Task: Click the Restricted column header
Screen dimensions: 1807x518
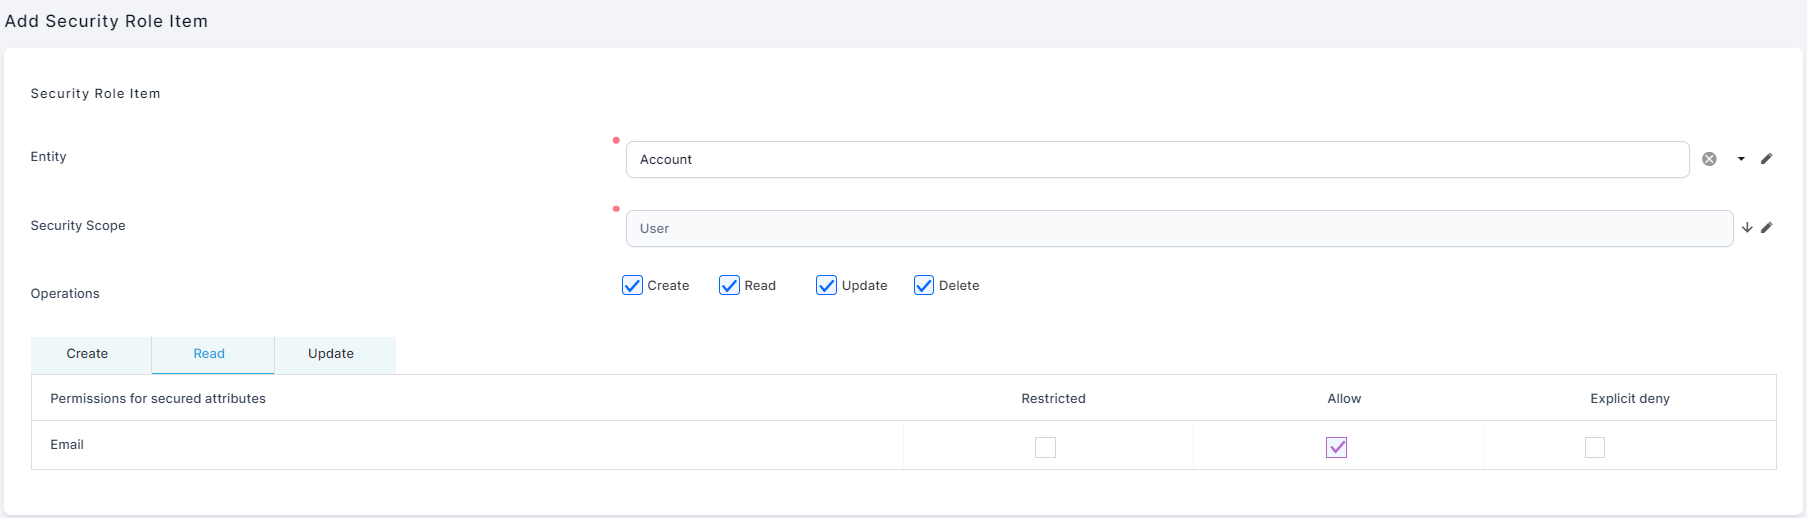Action: 1053,399
